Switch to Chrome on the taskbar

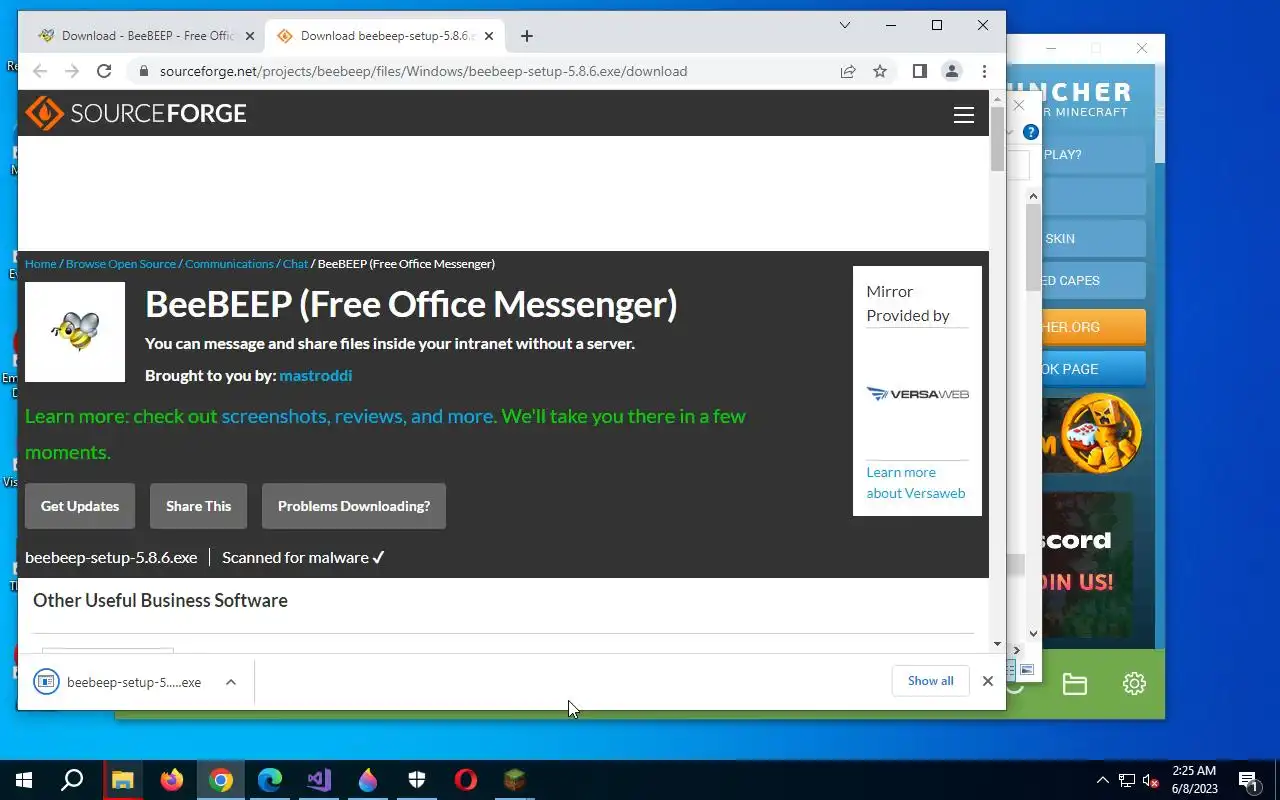(221, 780)
